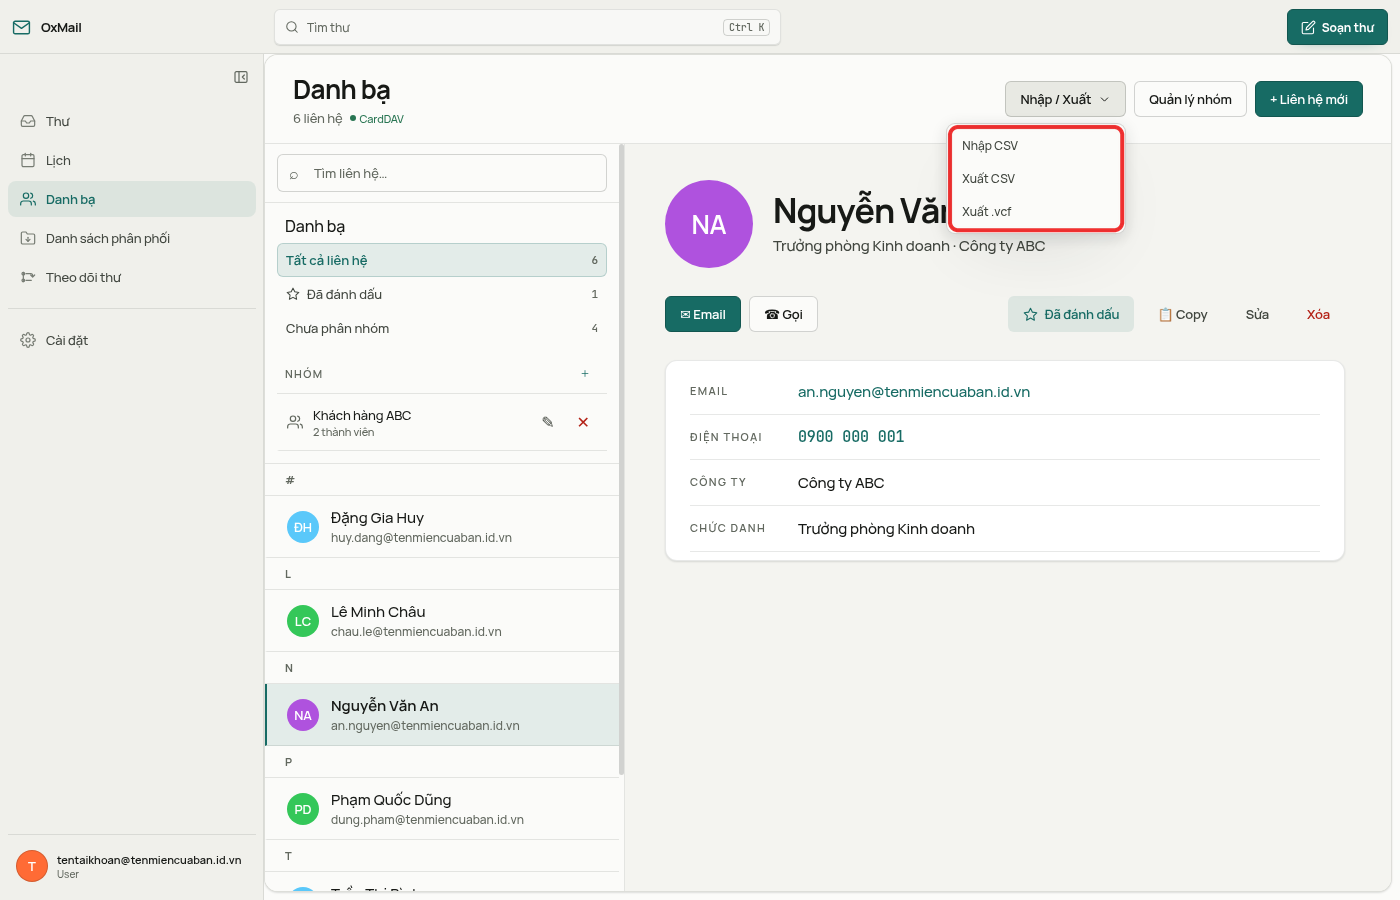
Task: Click the Ctrl K shortcut badge
Action: tap(747, 27)
